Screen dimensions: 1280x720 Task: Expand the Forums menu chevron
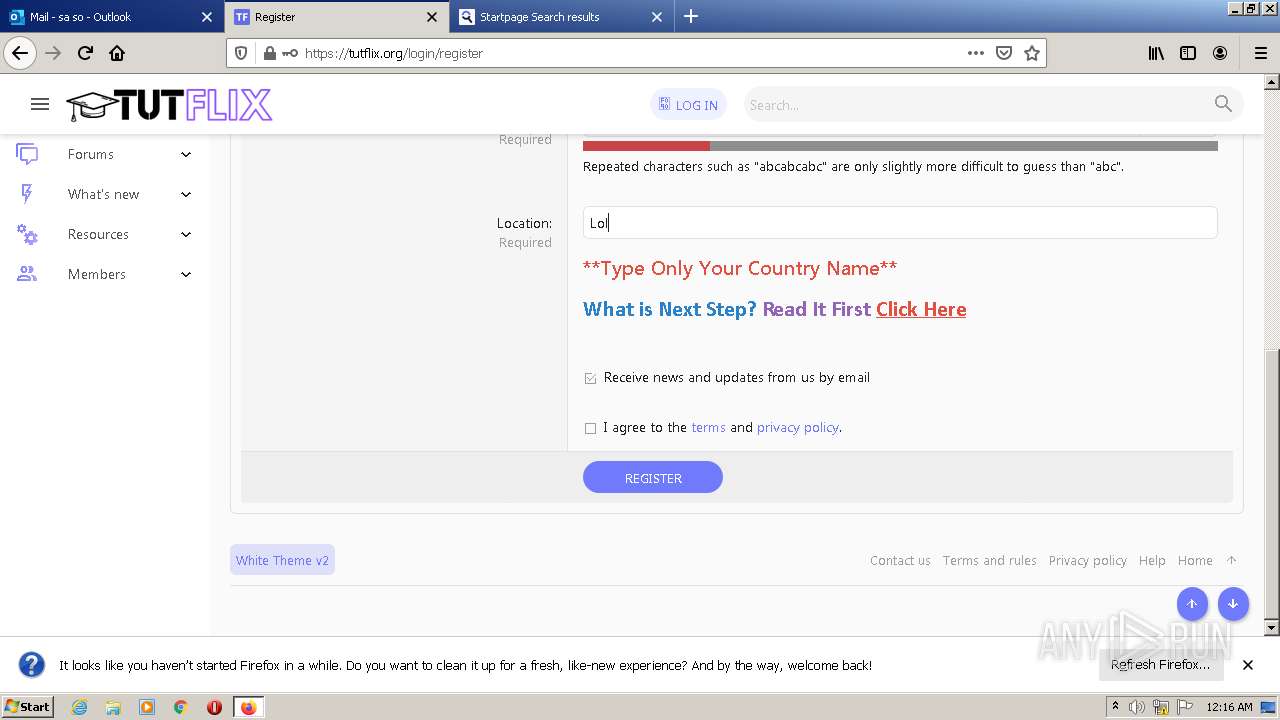186,154
